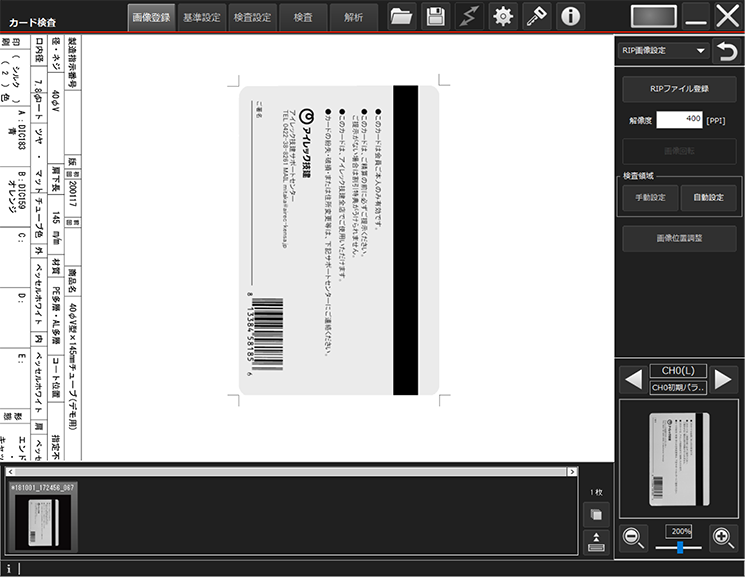This screenshot has height=577, width=745.
Task: Open settings with the gear icon
Action: tap(503, 17)
